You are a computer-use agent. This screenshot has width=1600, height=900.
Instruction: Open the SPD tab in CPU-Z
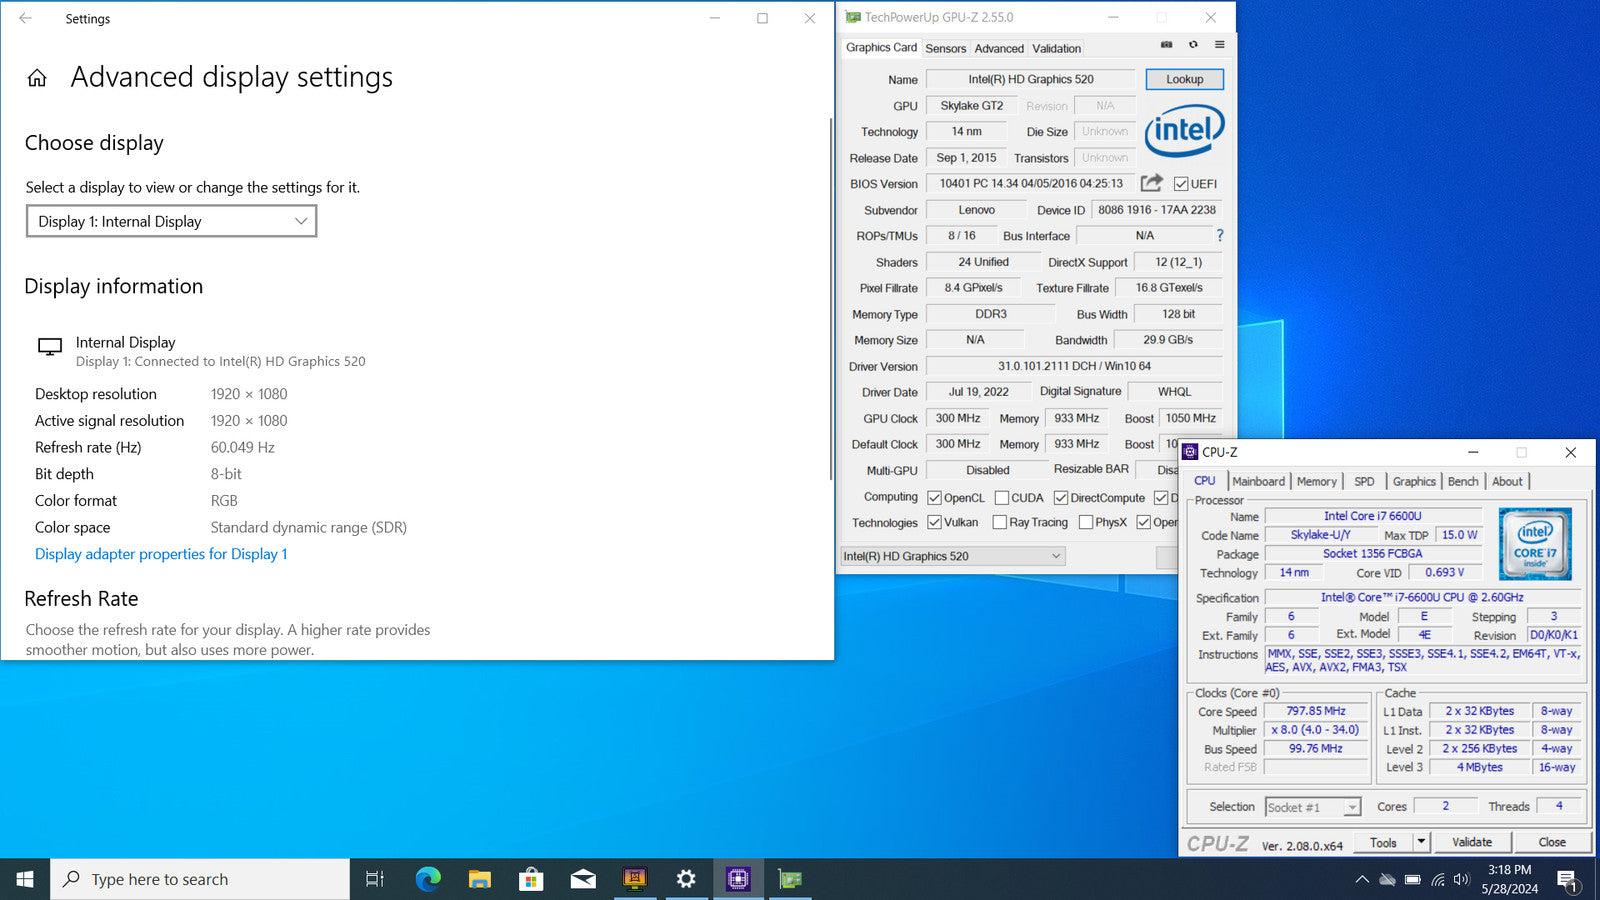pyautogui.click(x=1364, y=481)
